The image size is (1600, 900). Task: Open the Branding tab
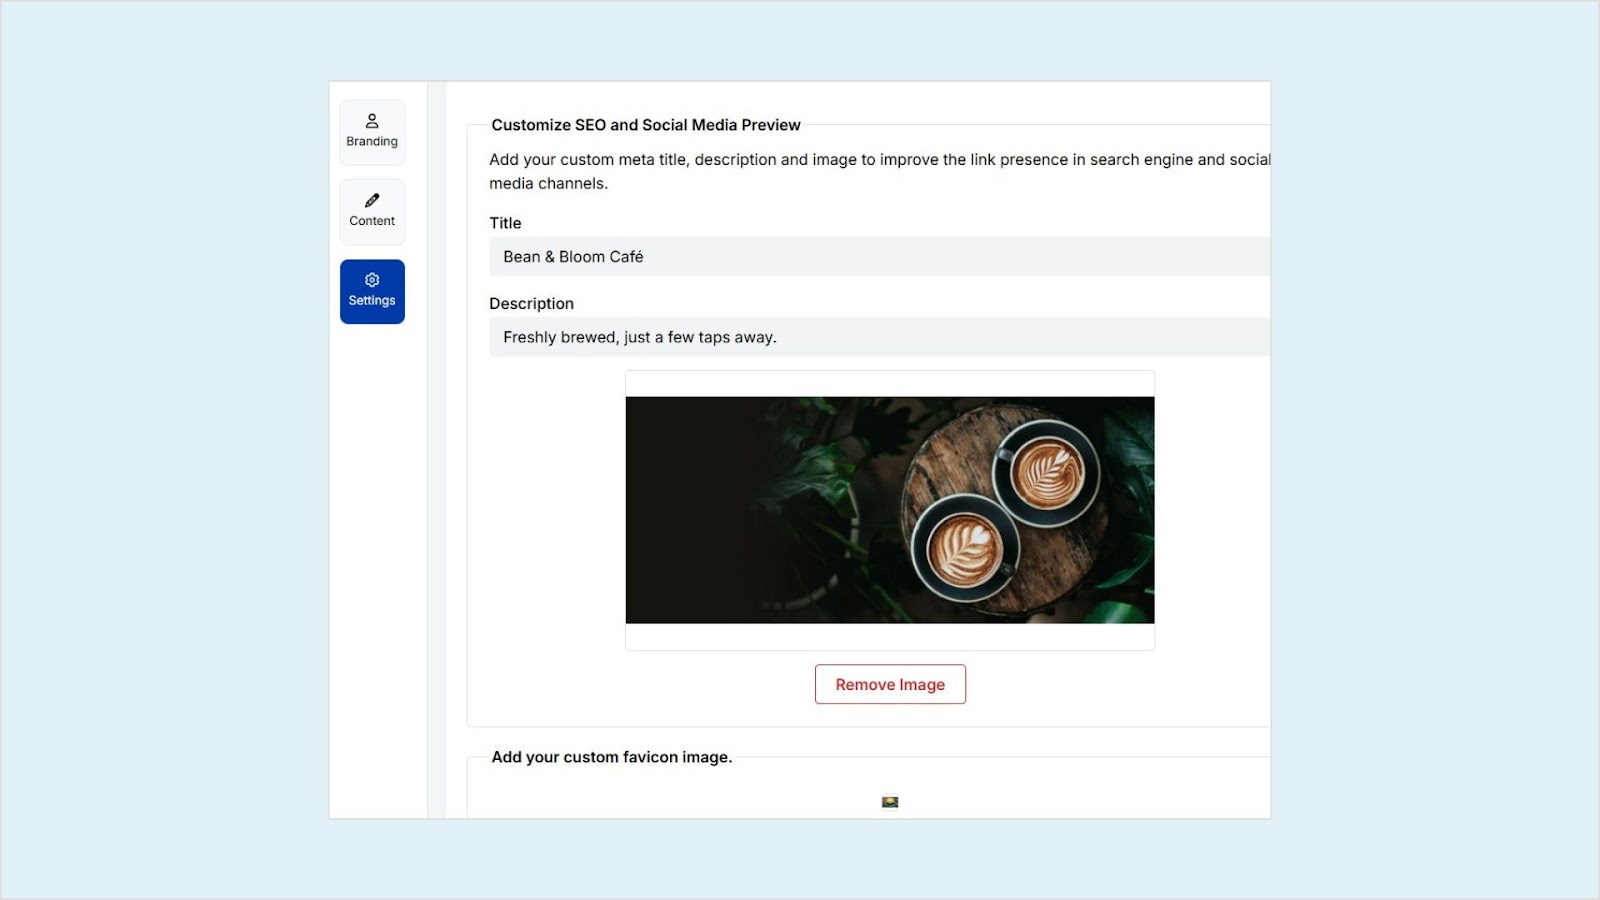coord(372,132)
